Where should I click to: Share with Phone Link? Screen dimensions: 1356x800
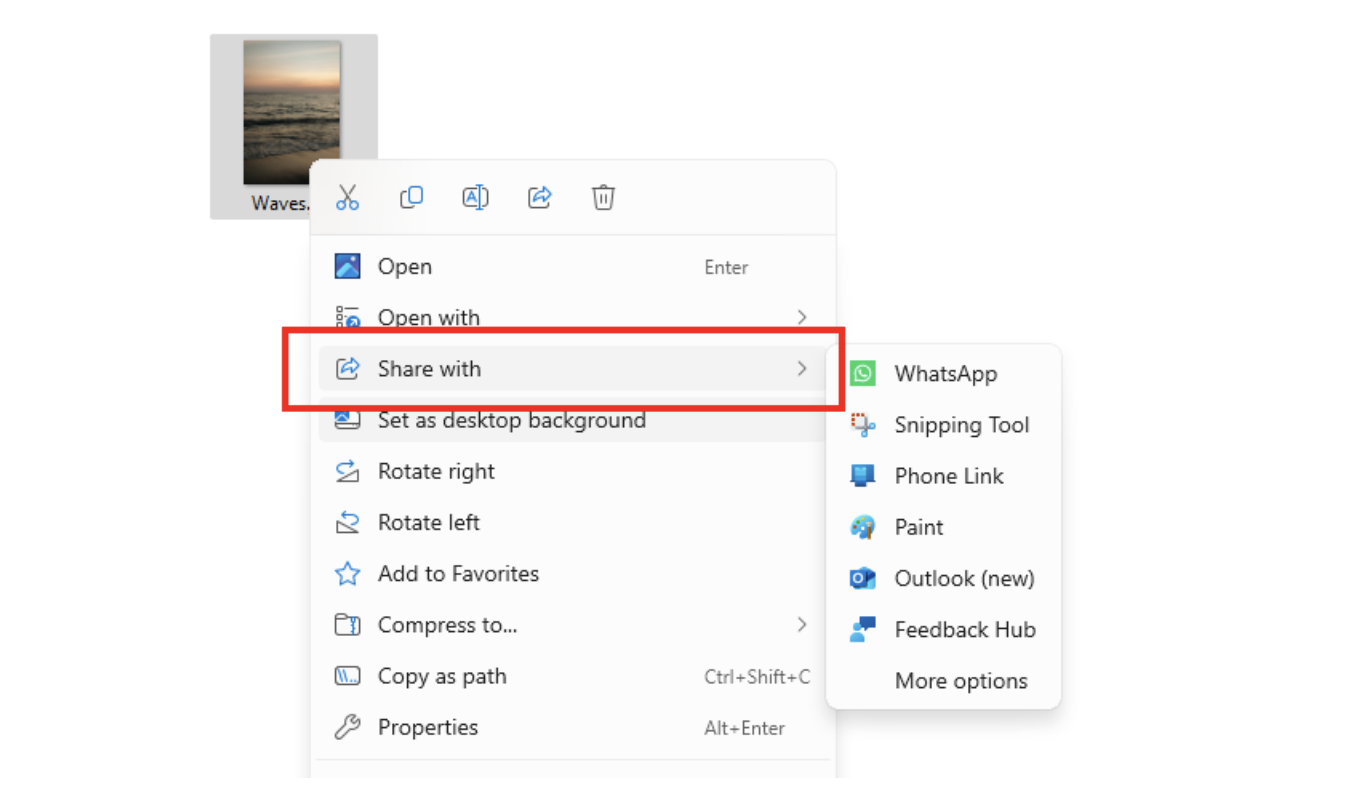[943, 476]
